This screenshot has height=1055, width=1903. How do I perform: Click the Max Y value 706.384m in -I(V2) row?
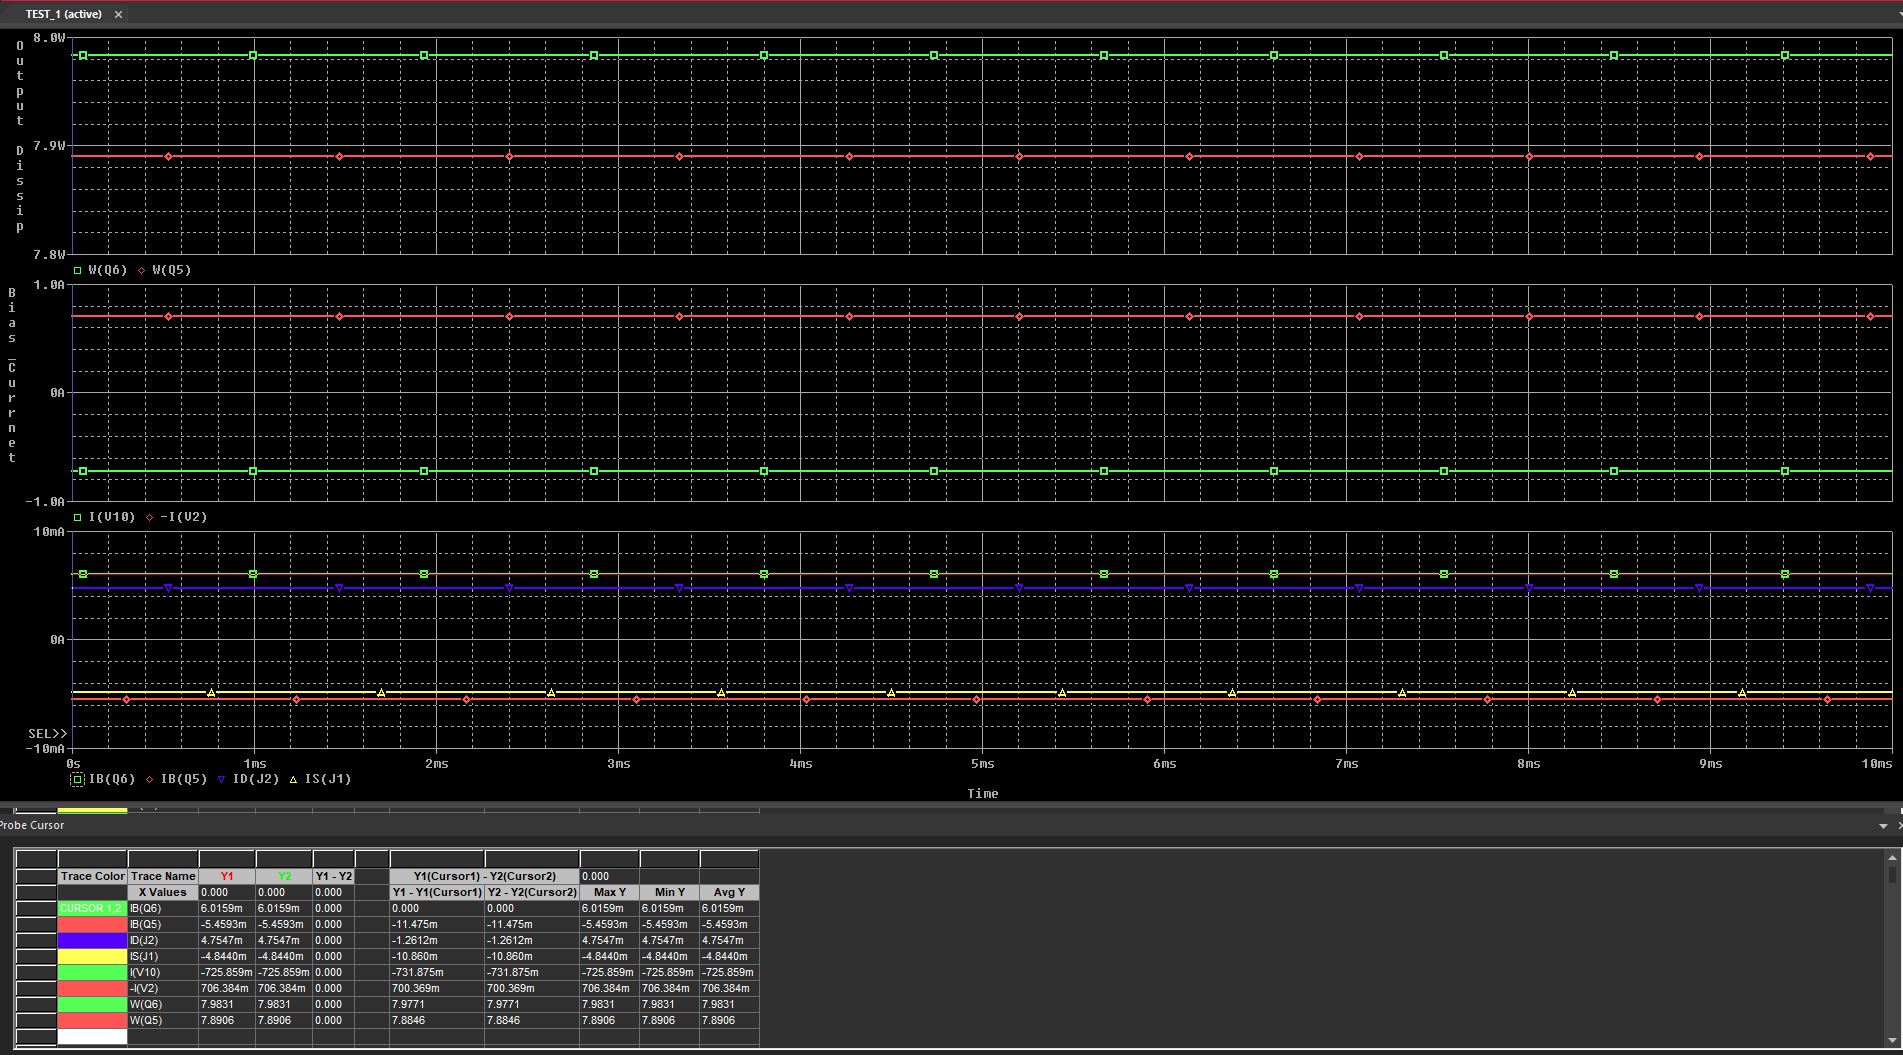coord(609,988)
